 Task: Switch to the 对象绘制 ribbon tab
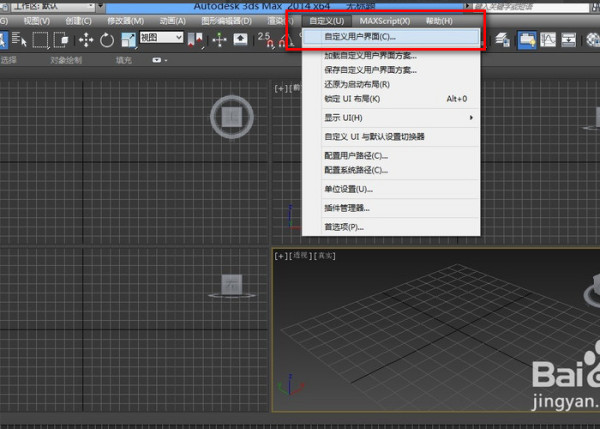66,60
